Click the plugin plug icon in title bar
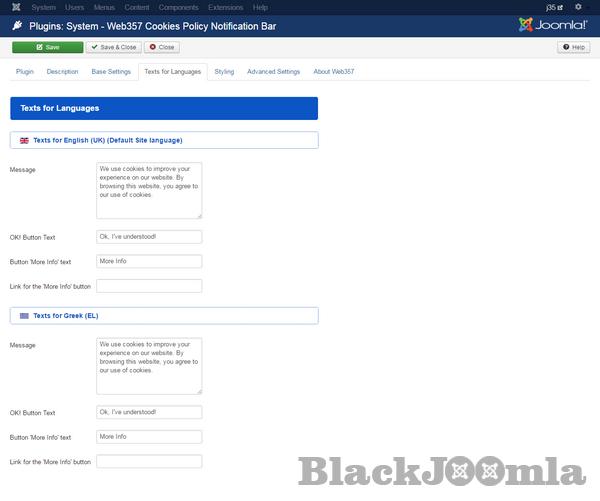This screenshot has height=501, width=600. tap(17, 25)
